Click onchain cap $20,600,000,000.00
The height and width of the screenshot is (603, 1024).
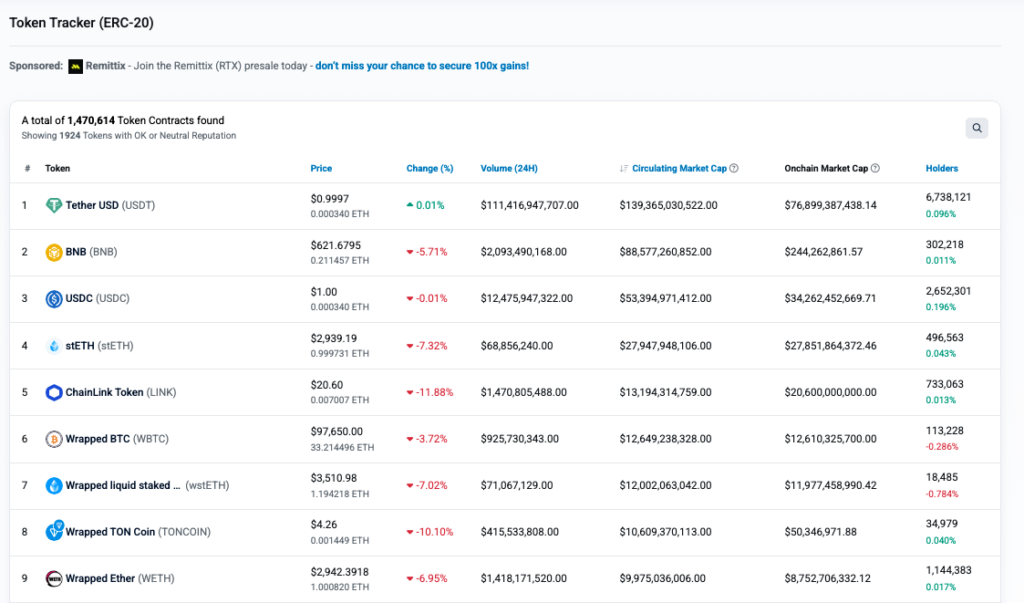coord(830,393)
